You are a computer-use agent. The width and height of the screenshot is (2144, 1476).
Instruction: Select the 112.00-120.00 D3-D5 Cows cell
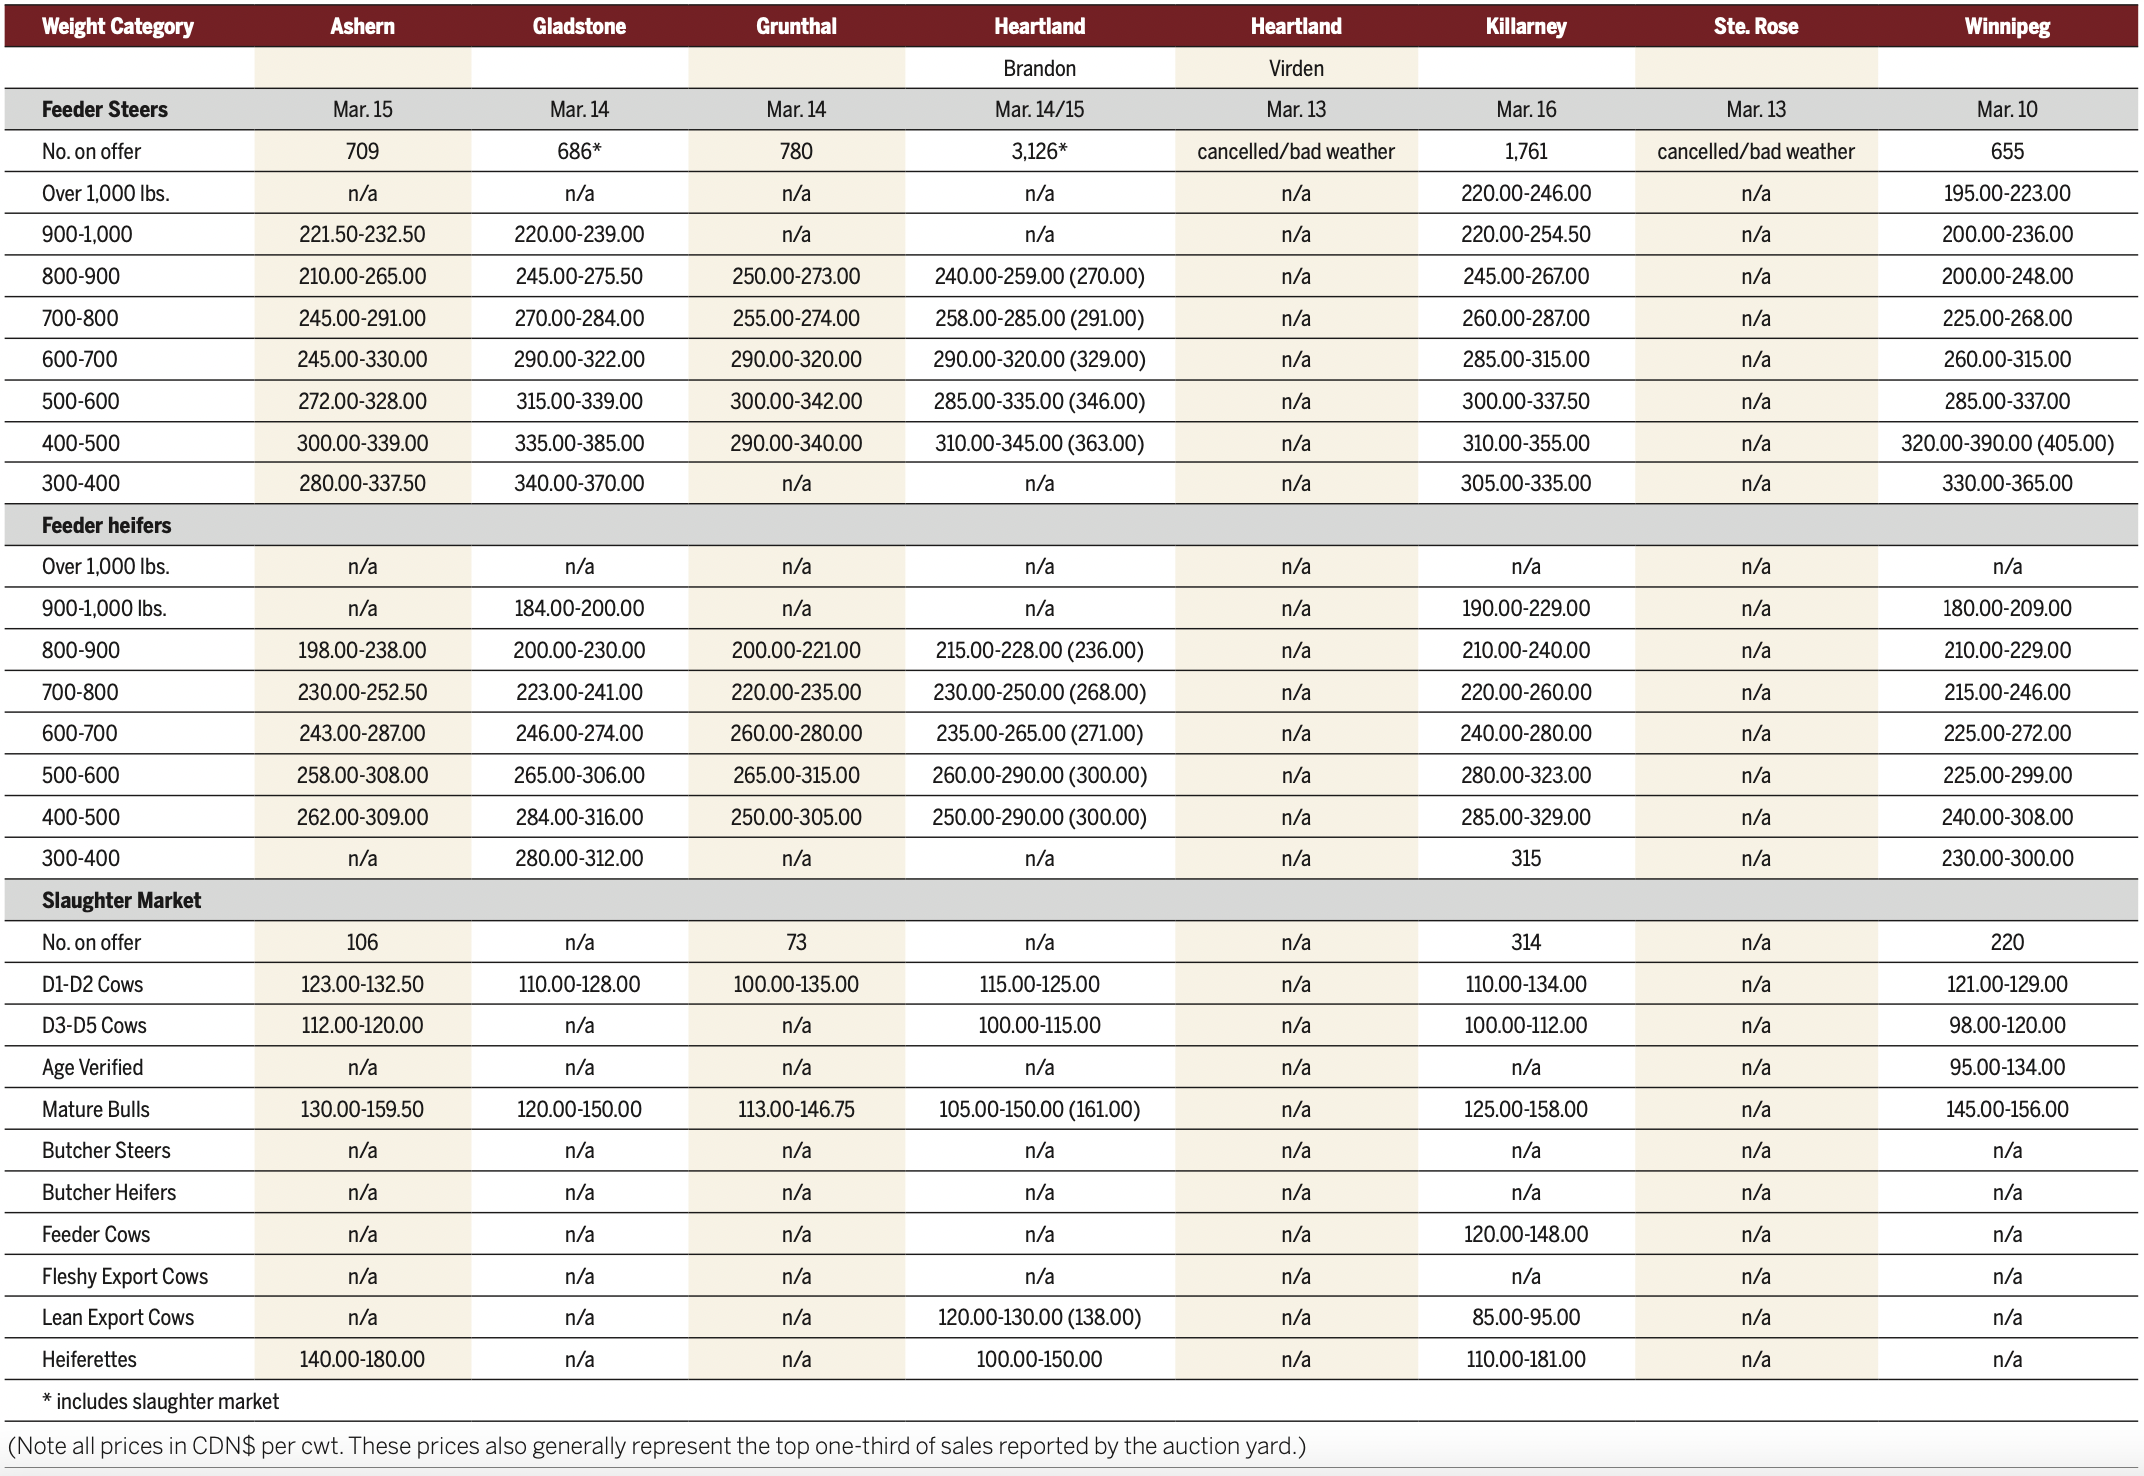tap(362, 1025)
